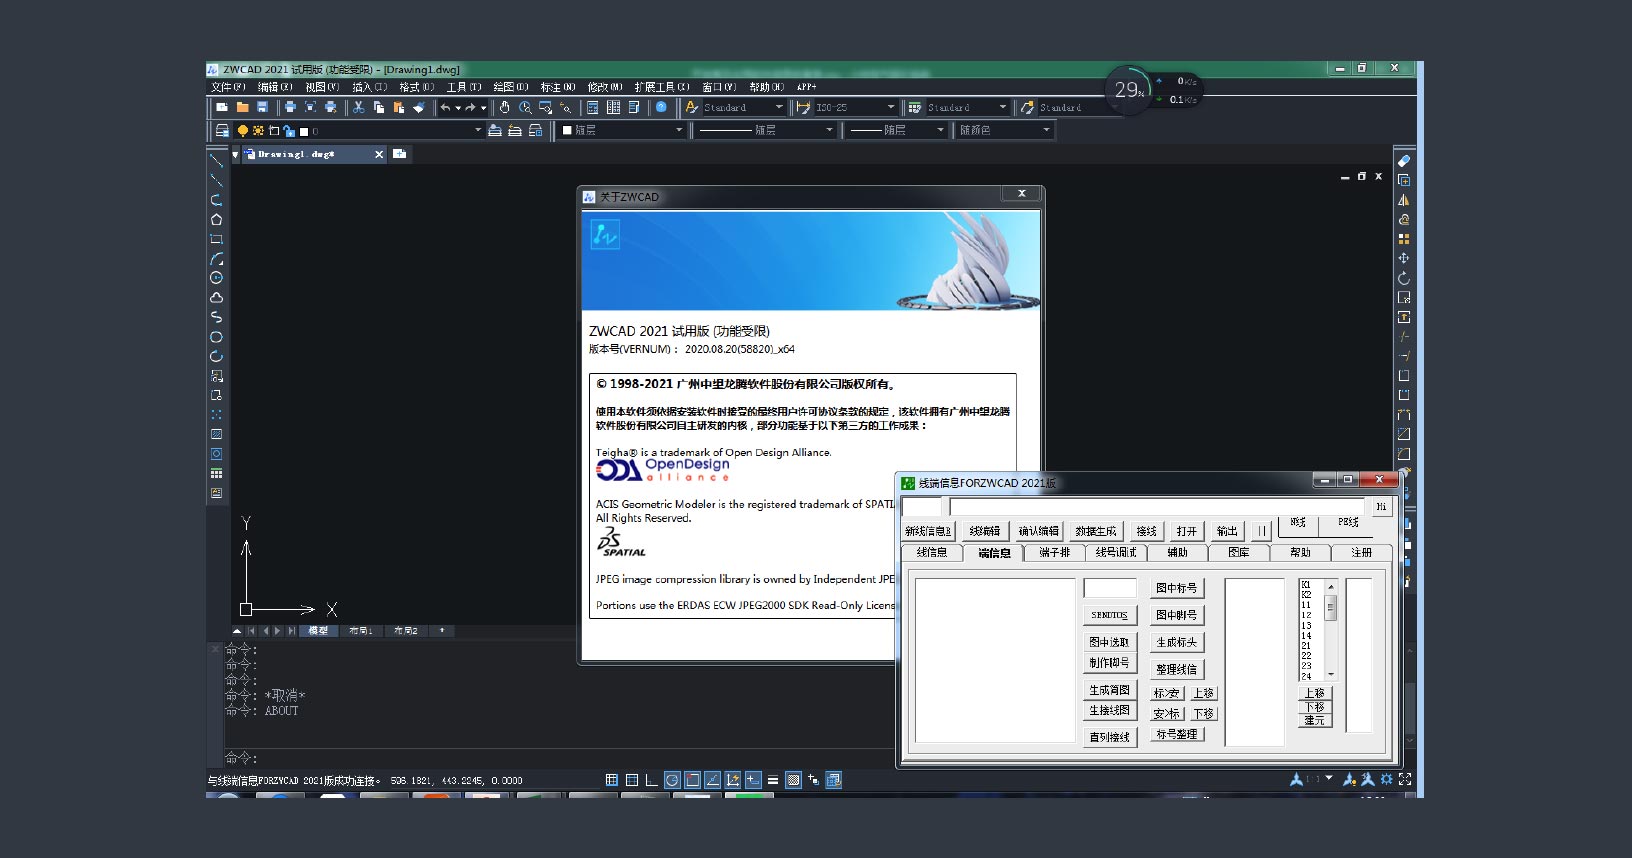This screenshot has height=858, width=1632.
Task: Select the Line tool in left toolbar
Action: (x=216, y=161)
